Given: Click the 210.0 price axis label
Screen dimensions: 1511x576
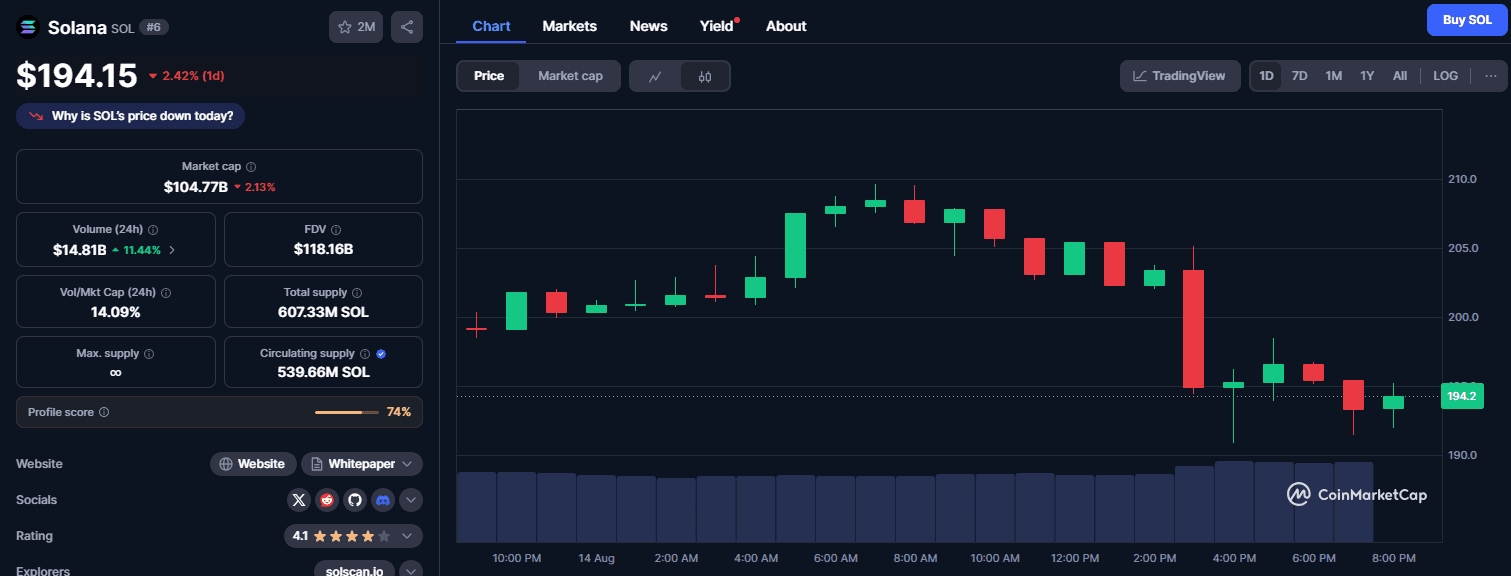Looking at the screenshot, I should click(x=1463, y=179).
